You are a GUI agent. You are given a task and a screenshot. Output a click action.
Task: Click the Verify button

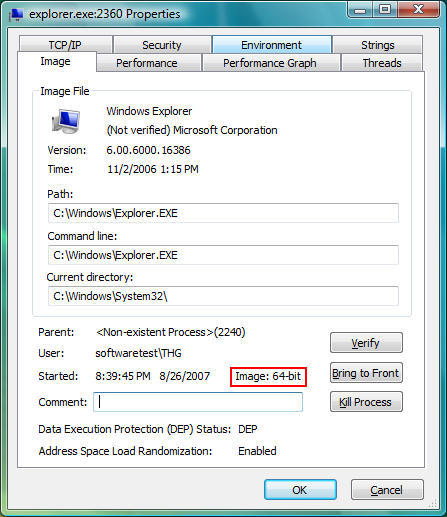366,343
